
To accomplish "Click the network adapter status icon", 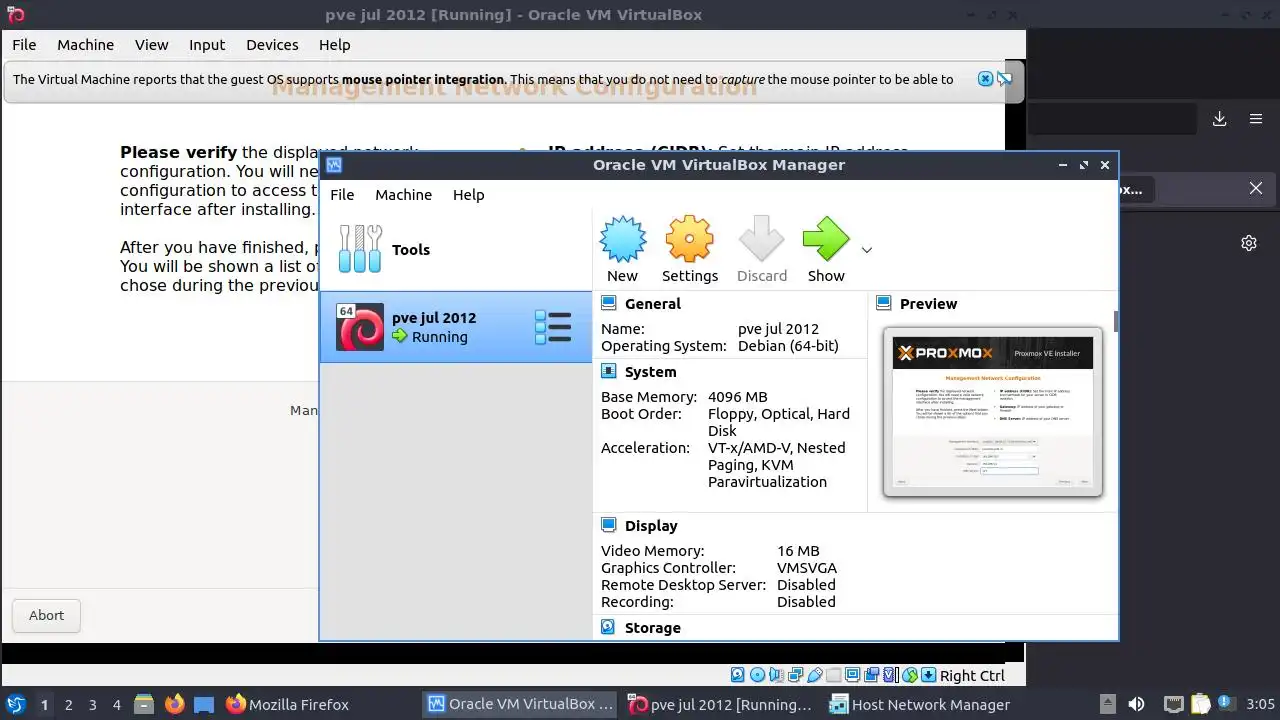I will [795, 675].
